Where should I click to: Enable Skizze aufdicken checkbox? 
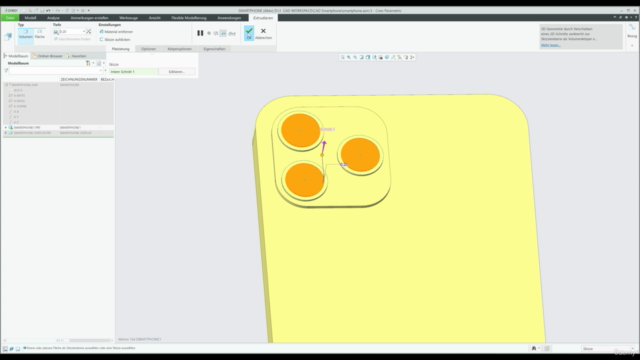[115, 40]
